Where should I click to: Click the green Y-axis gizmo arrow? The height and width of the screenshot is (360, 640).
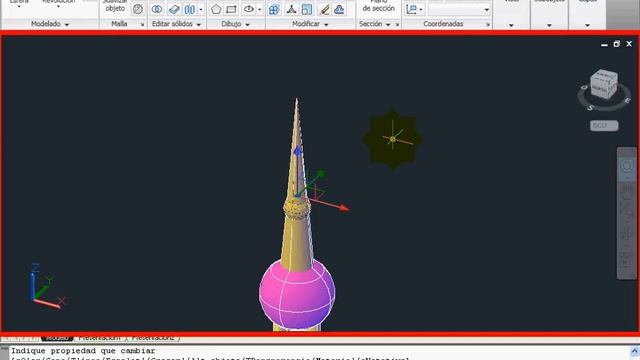320,174
